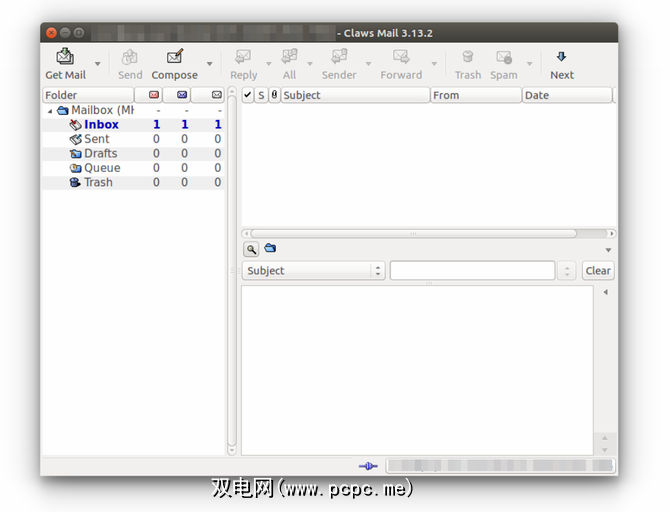The image size is (670, 512).
Task: Select the Drafts folder
Action: (x=133, y=153)
